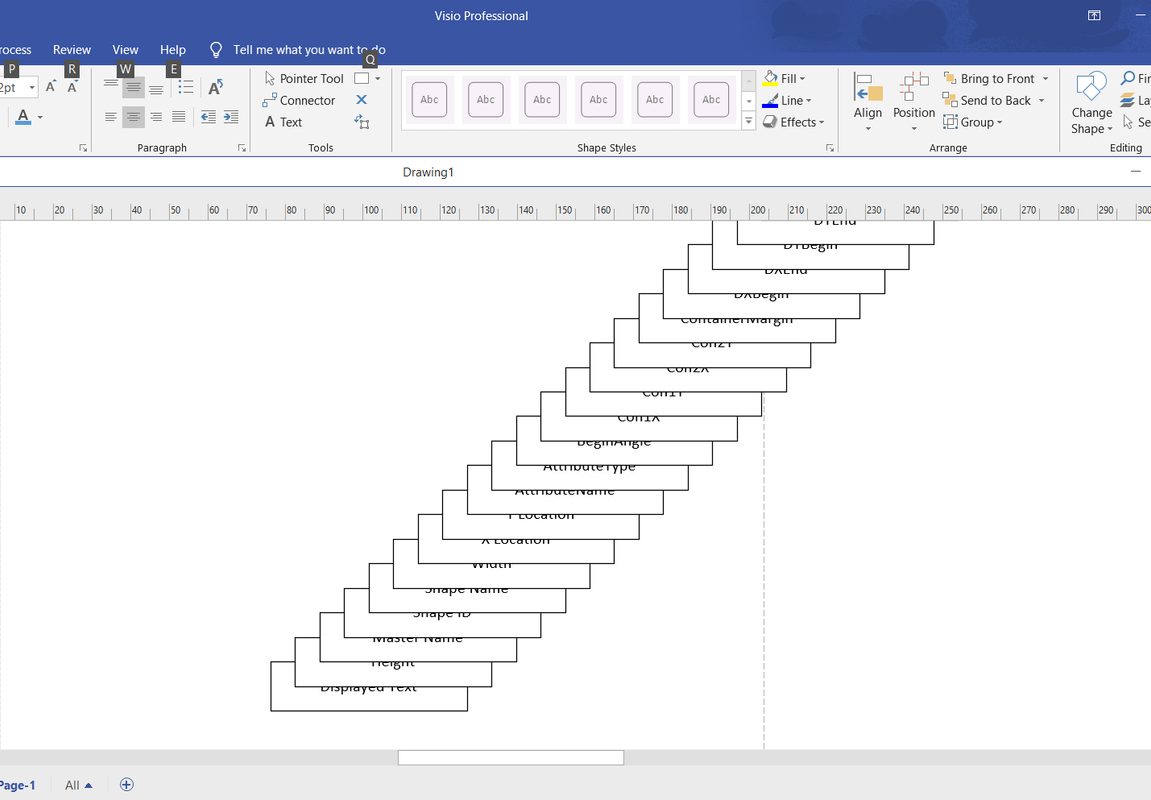Select the Text Block rotate tool
Screen dimensions: 1151x800
[x=362, y=123]
